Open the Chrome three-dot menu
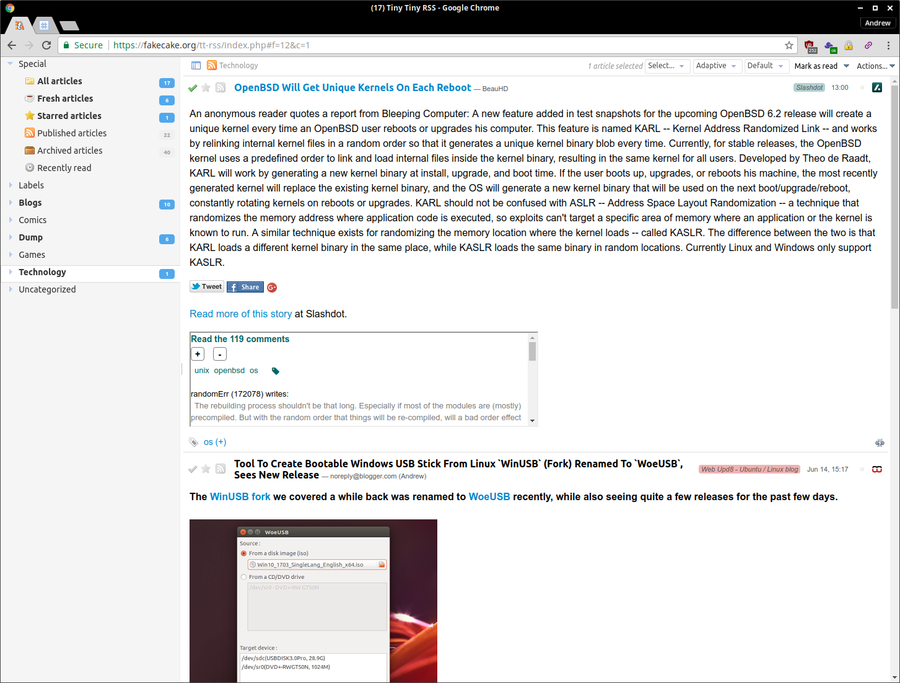This screenshot has height=683, width=900. (x=888, y=45)
